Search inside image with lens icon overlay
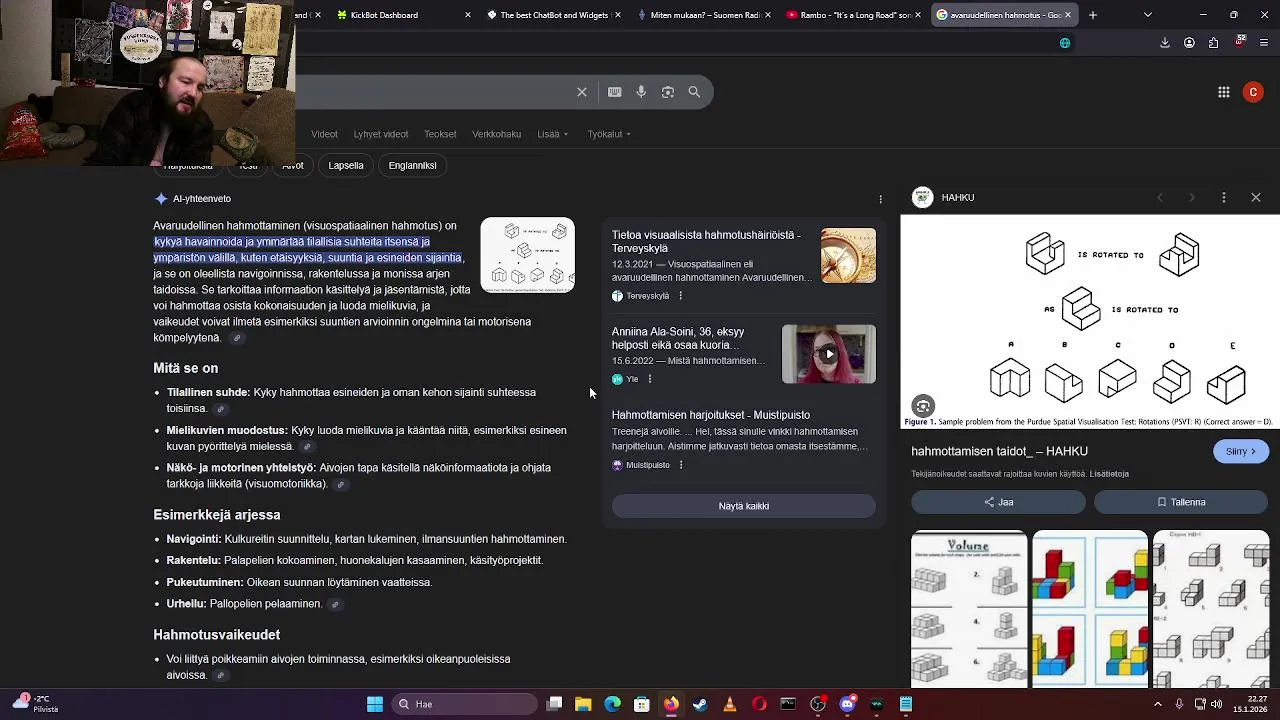The image size is (1280, 720). (923, 406)
